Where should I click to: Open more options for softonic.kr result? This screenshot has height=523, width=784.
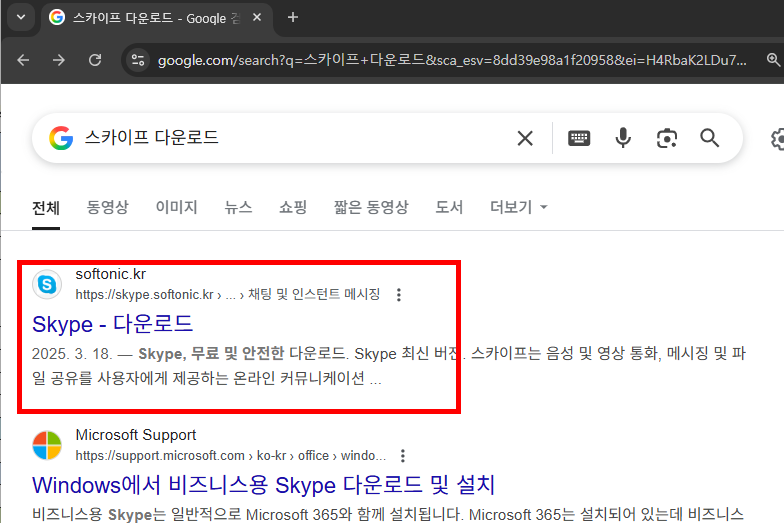[x=398, y=294]
